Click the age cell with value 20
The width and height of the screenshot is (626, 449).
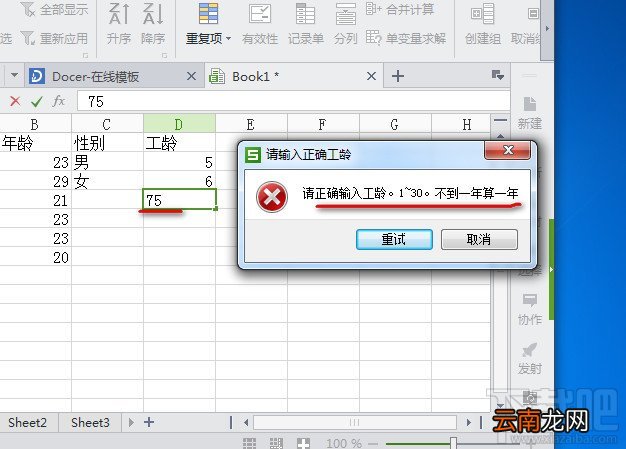pyautogui.click(x=35, y=257)
